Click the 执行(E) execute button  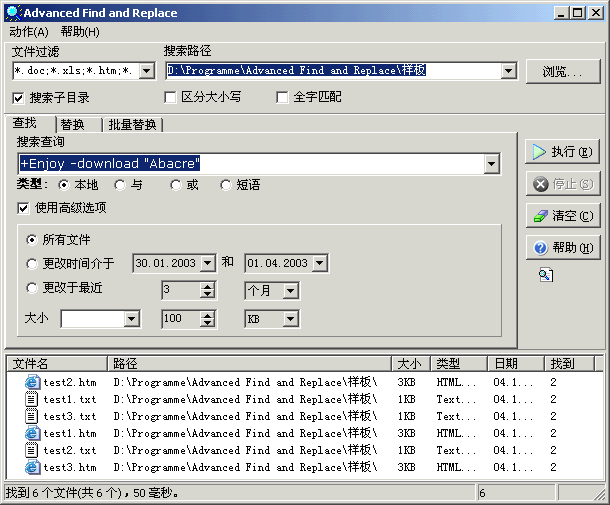563,152
